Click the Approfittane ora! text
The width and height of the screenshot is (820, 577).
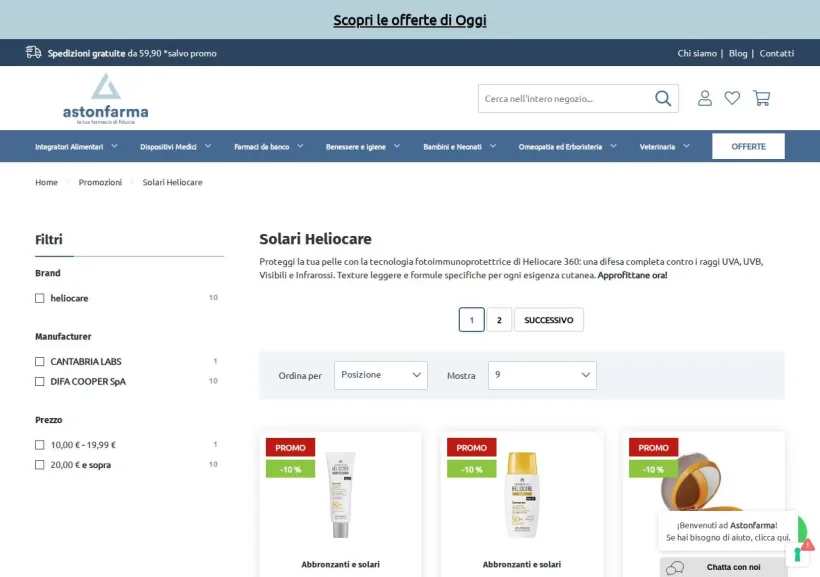coord(632,275)
